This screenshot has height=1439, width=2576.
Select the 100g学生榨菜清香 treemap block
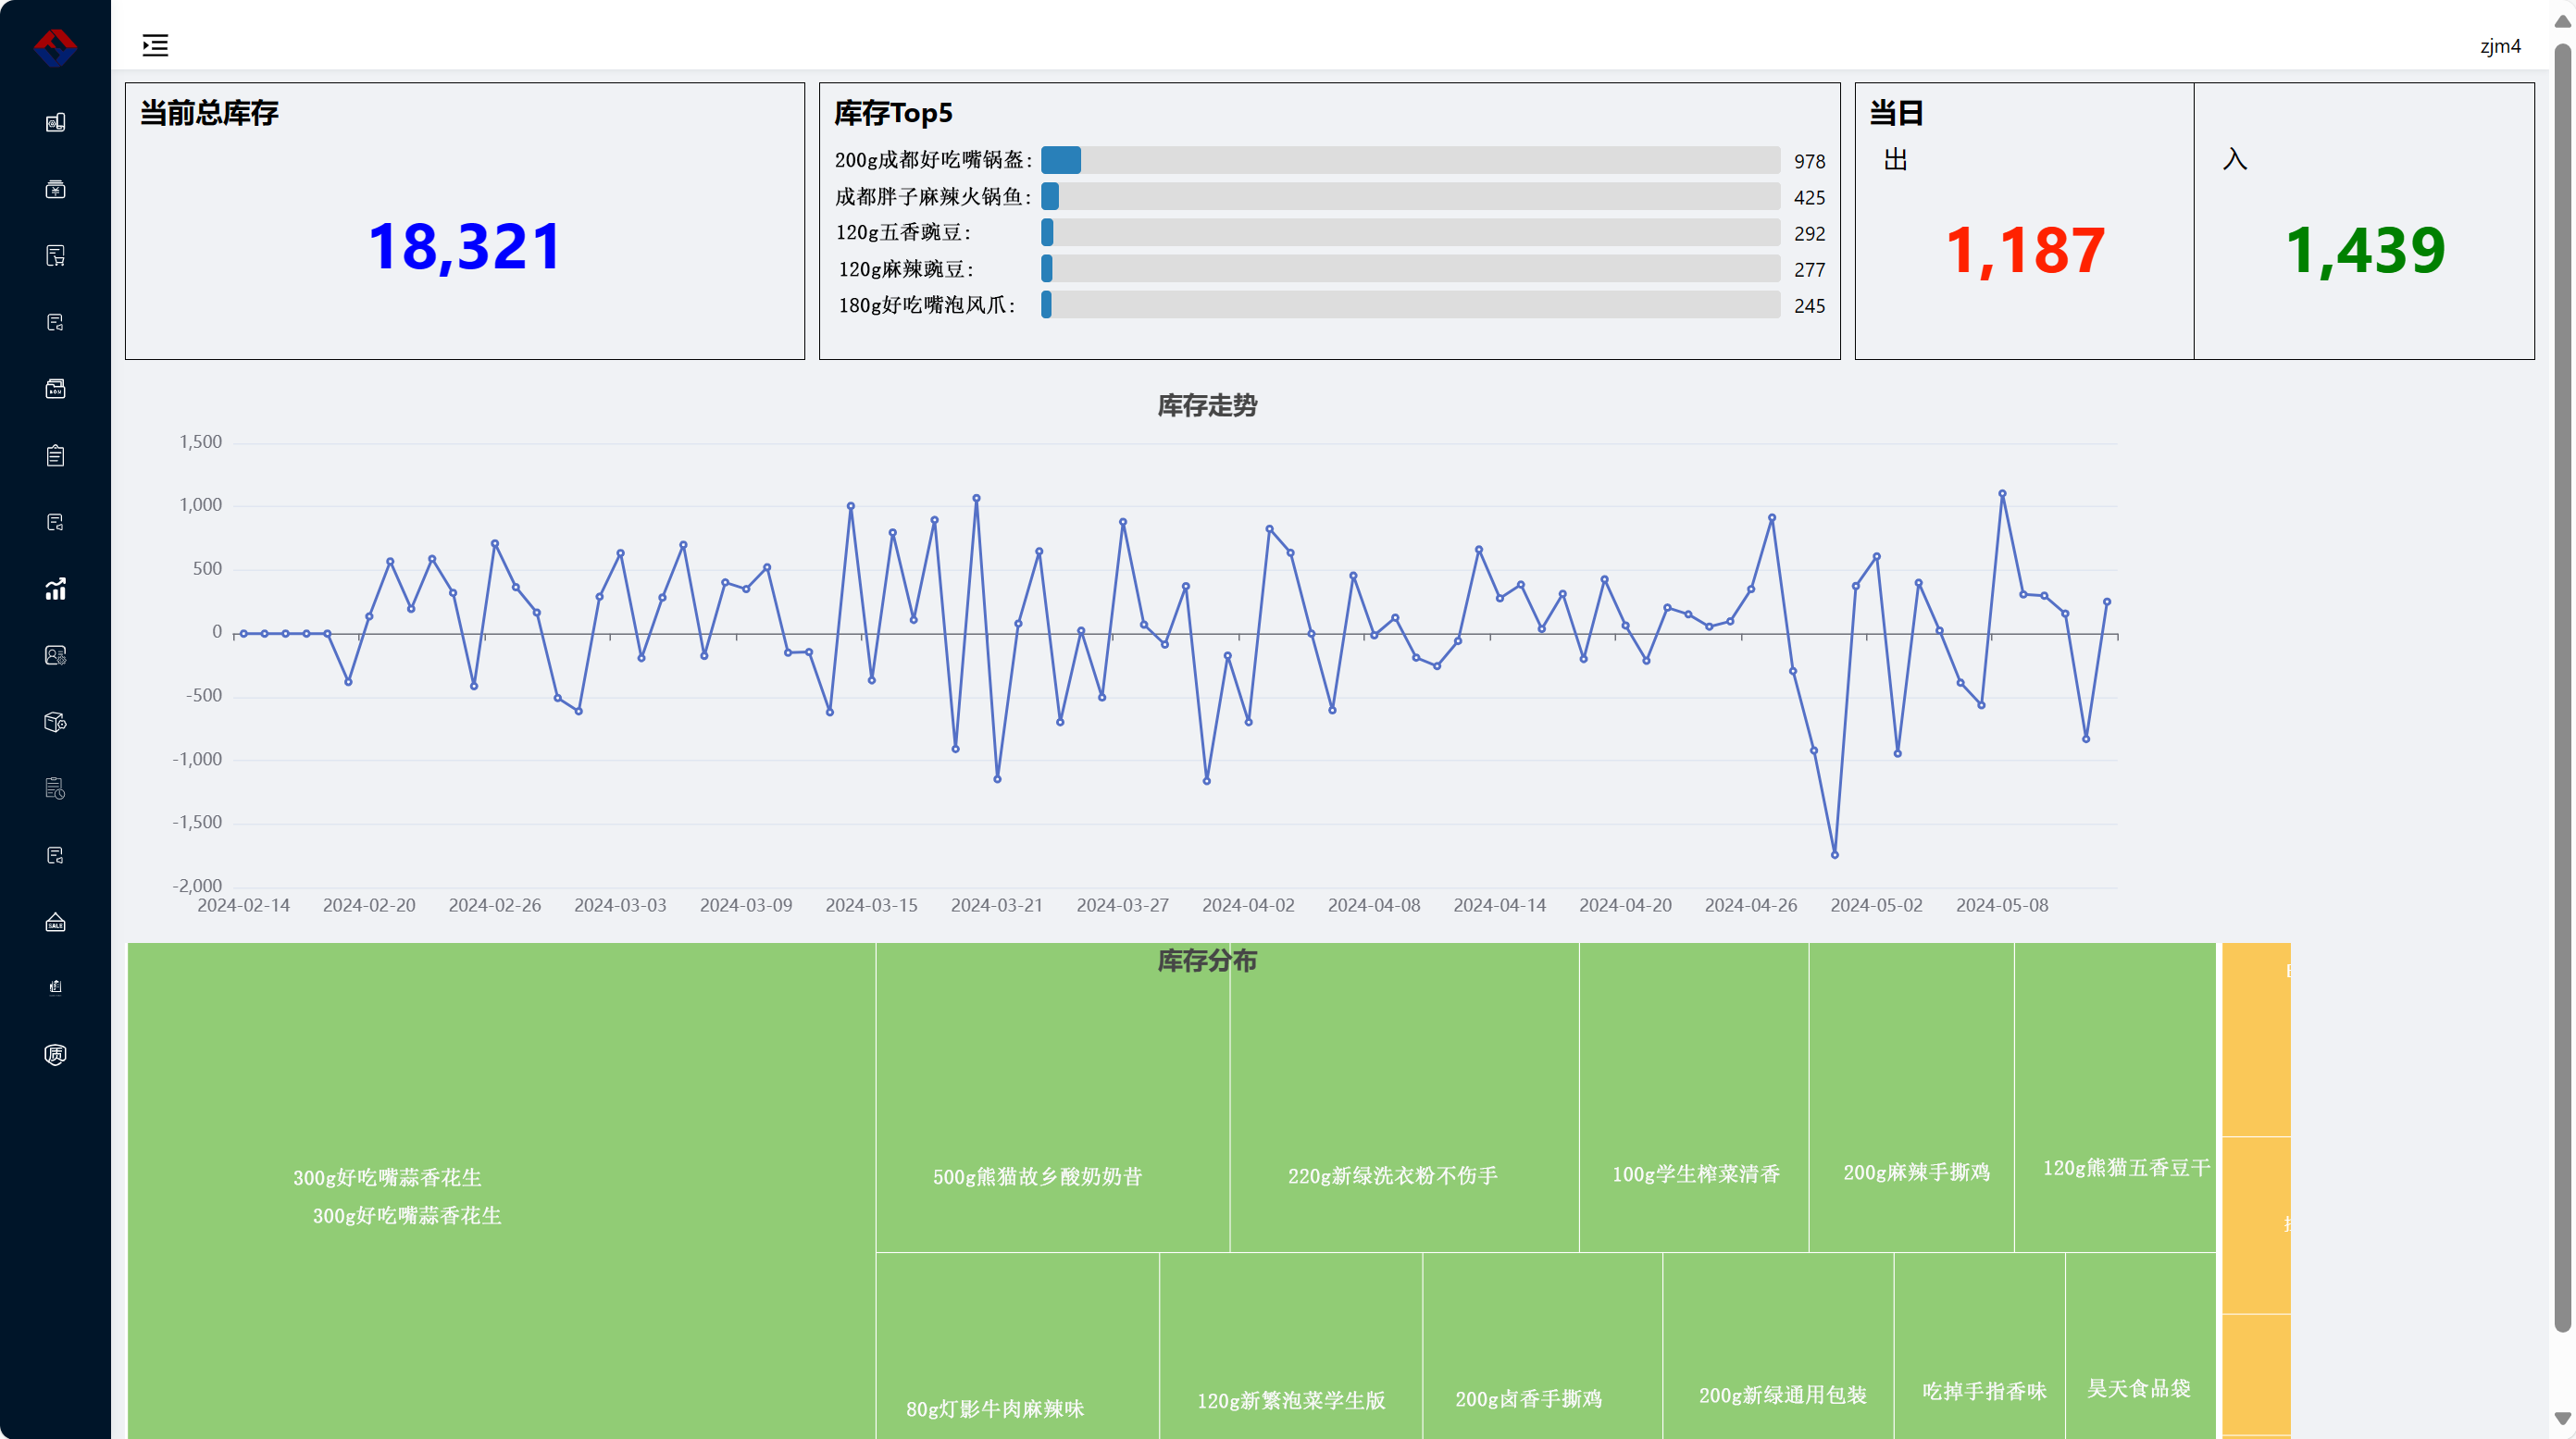[1695, 1097]
